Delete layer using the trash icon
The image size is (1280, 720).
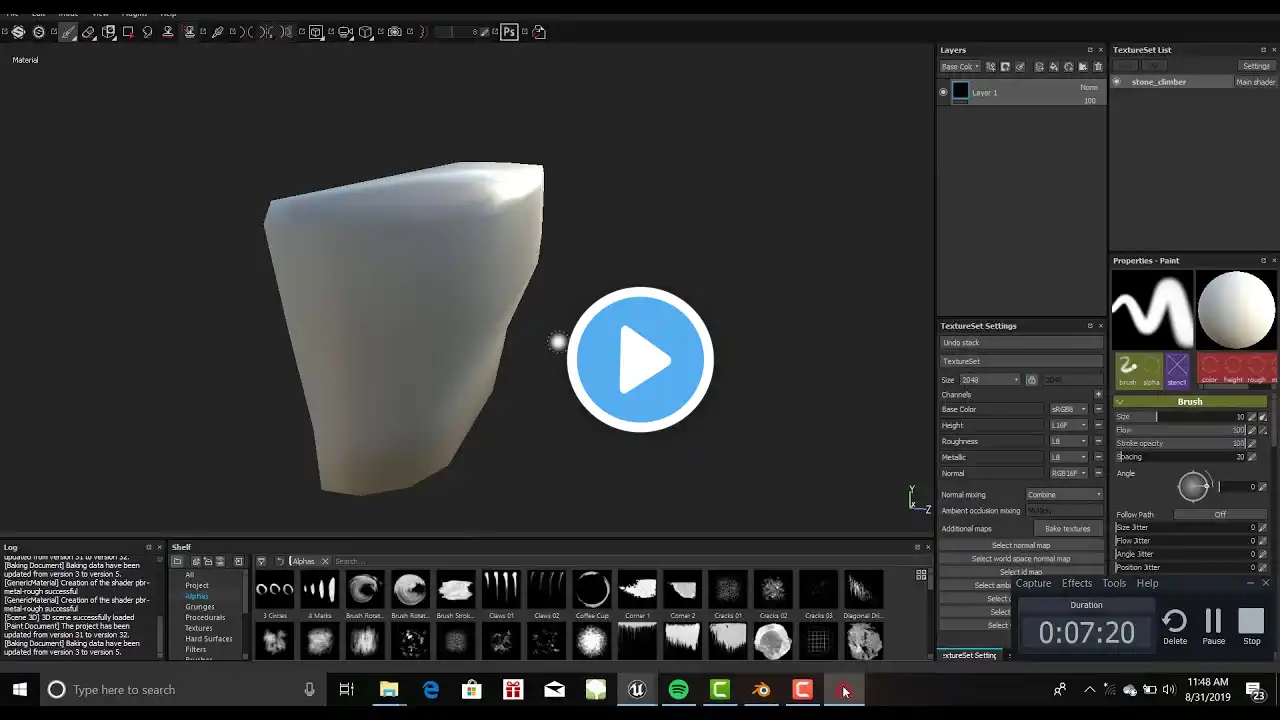coord(1098,67)
